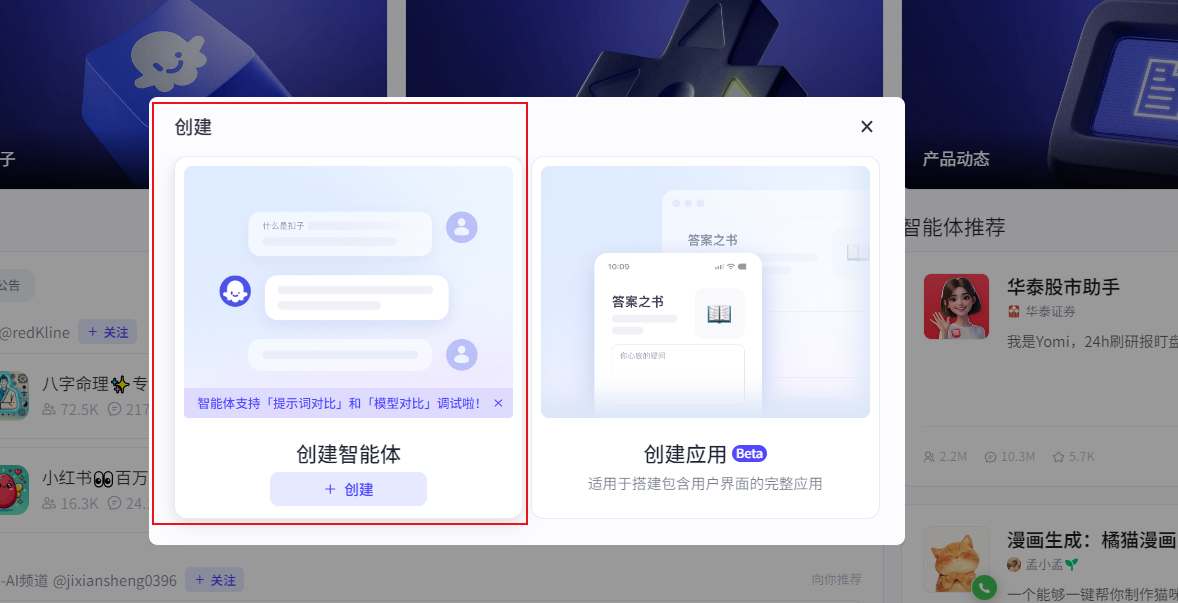Click the chat count icon 10.3M

coord(990,457)
